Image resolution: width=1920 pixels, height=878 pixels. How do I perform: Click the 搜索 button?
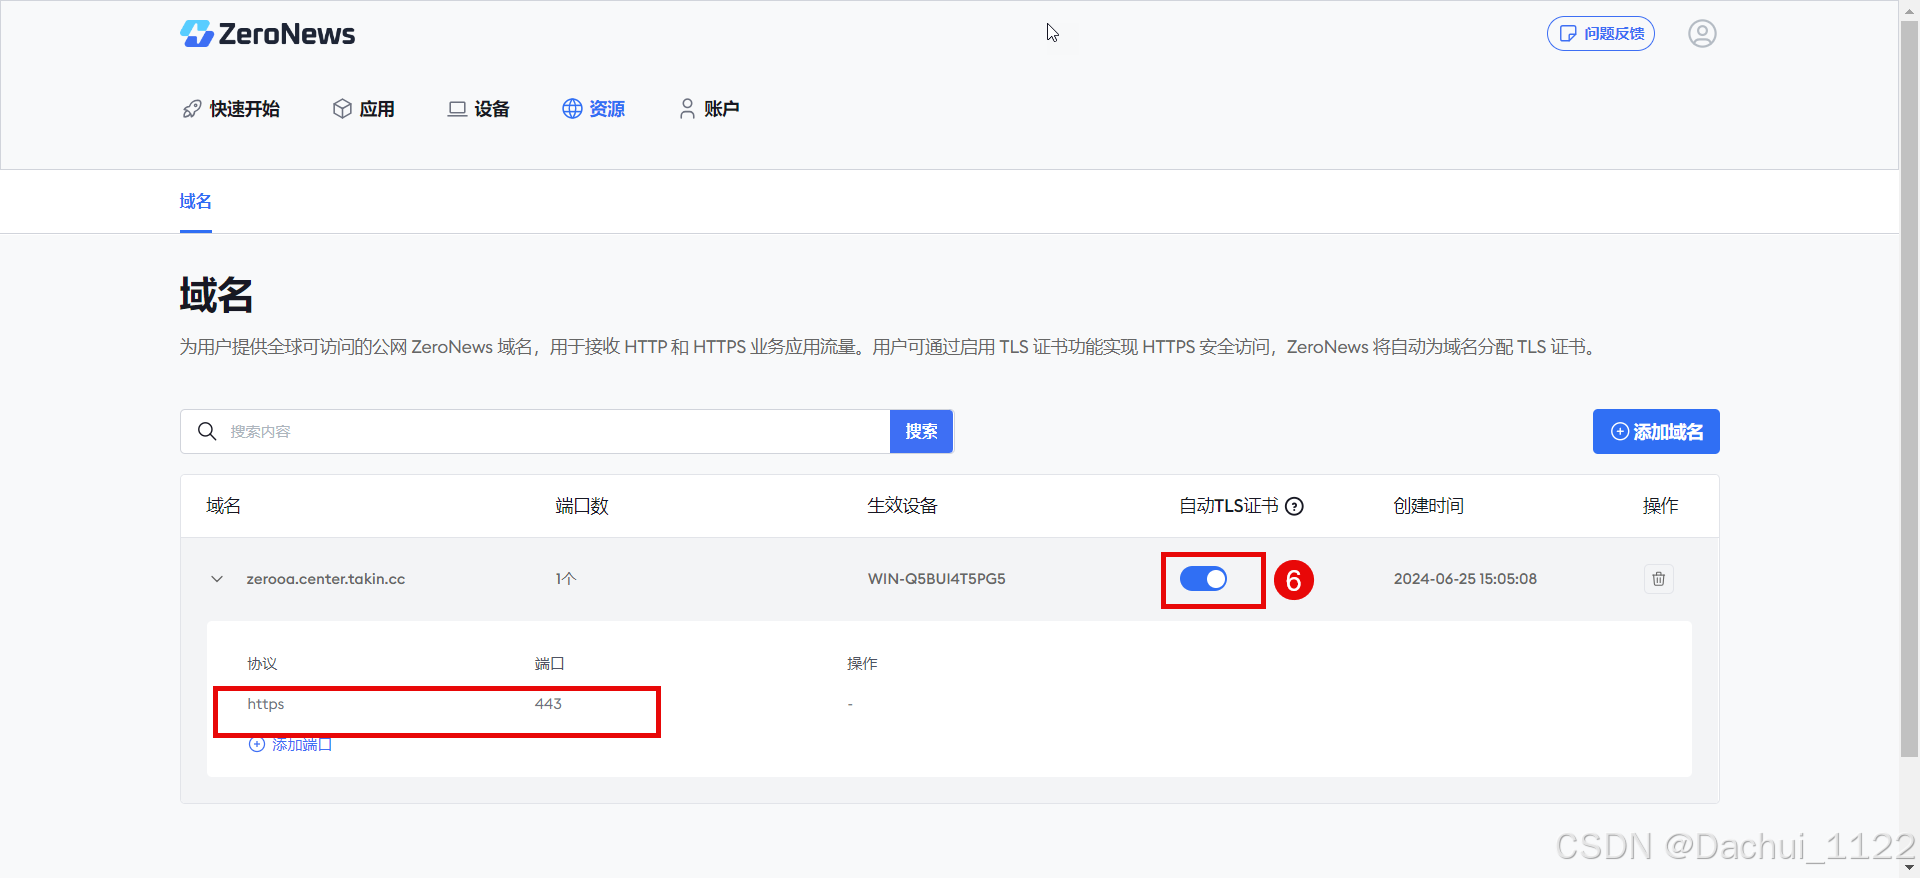pyautogui.click(x=921, y=431)
